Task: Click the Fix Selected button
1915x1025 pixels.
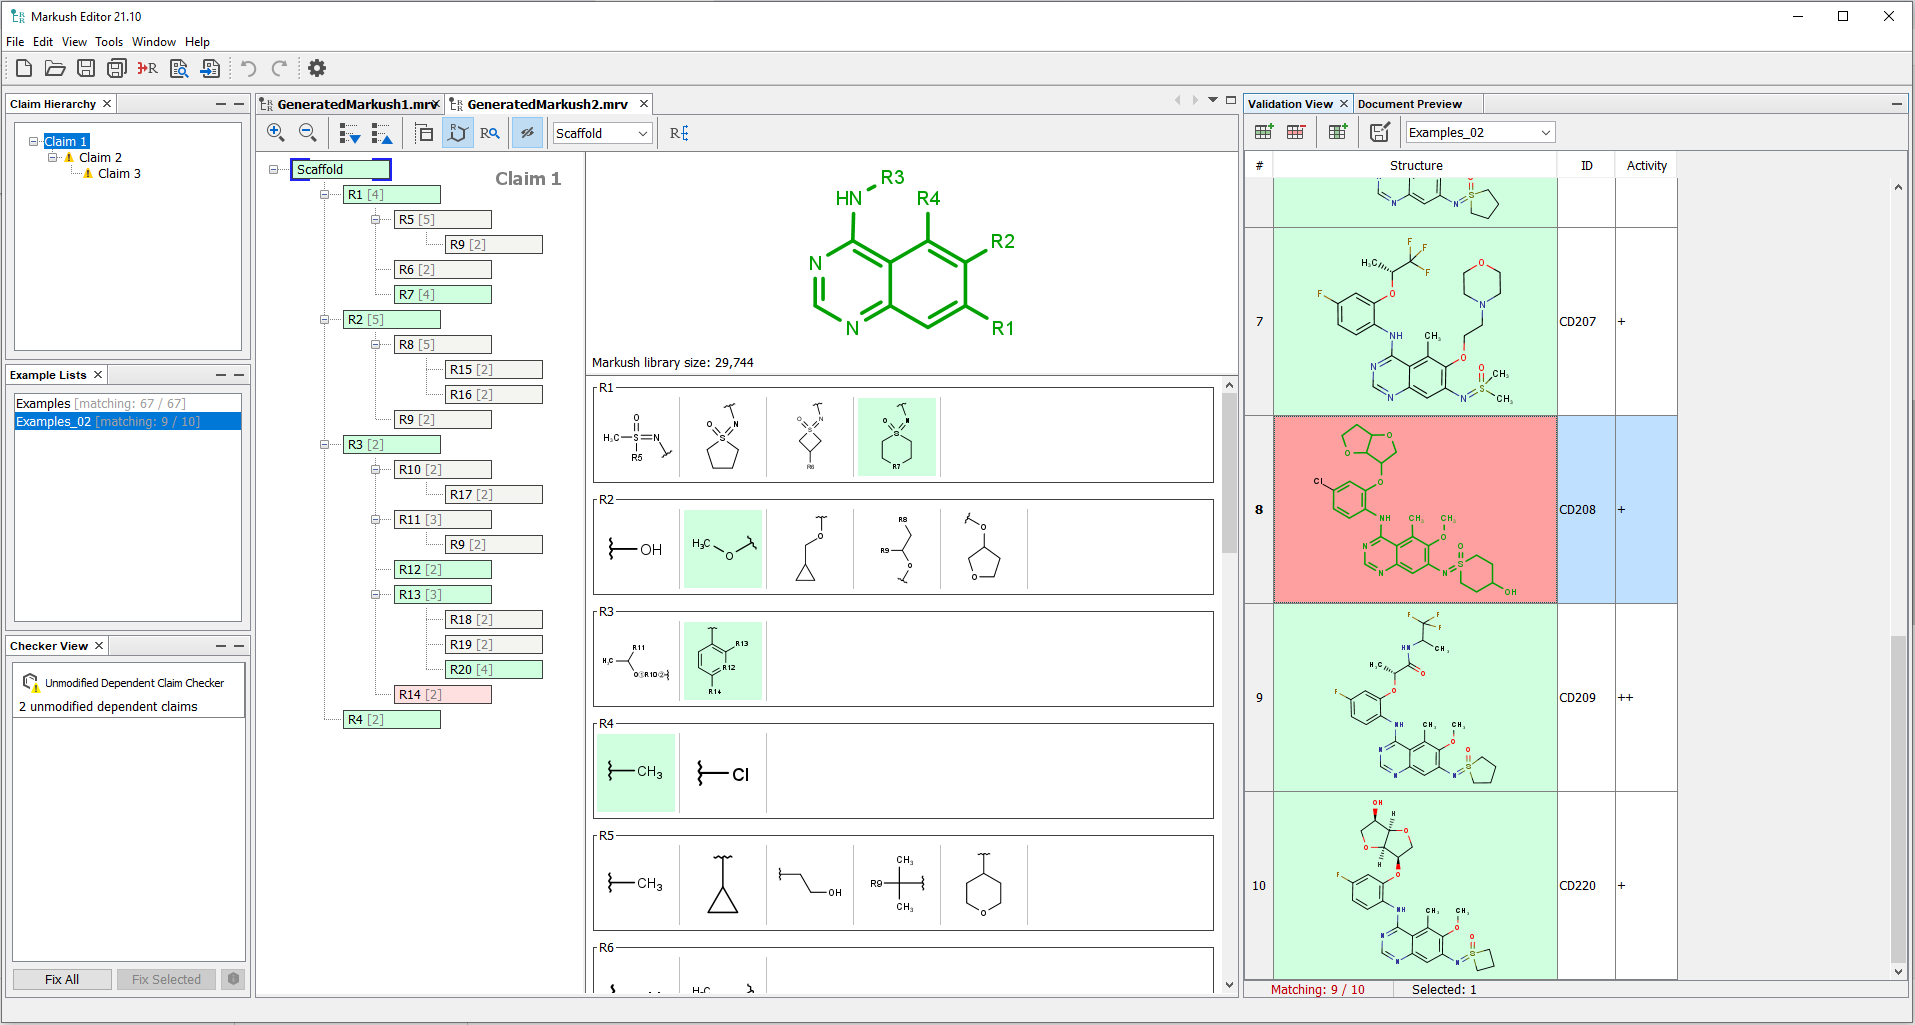Action: point(166,979)
